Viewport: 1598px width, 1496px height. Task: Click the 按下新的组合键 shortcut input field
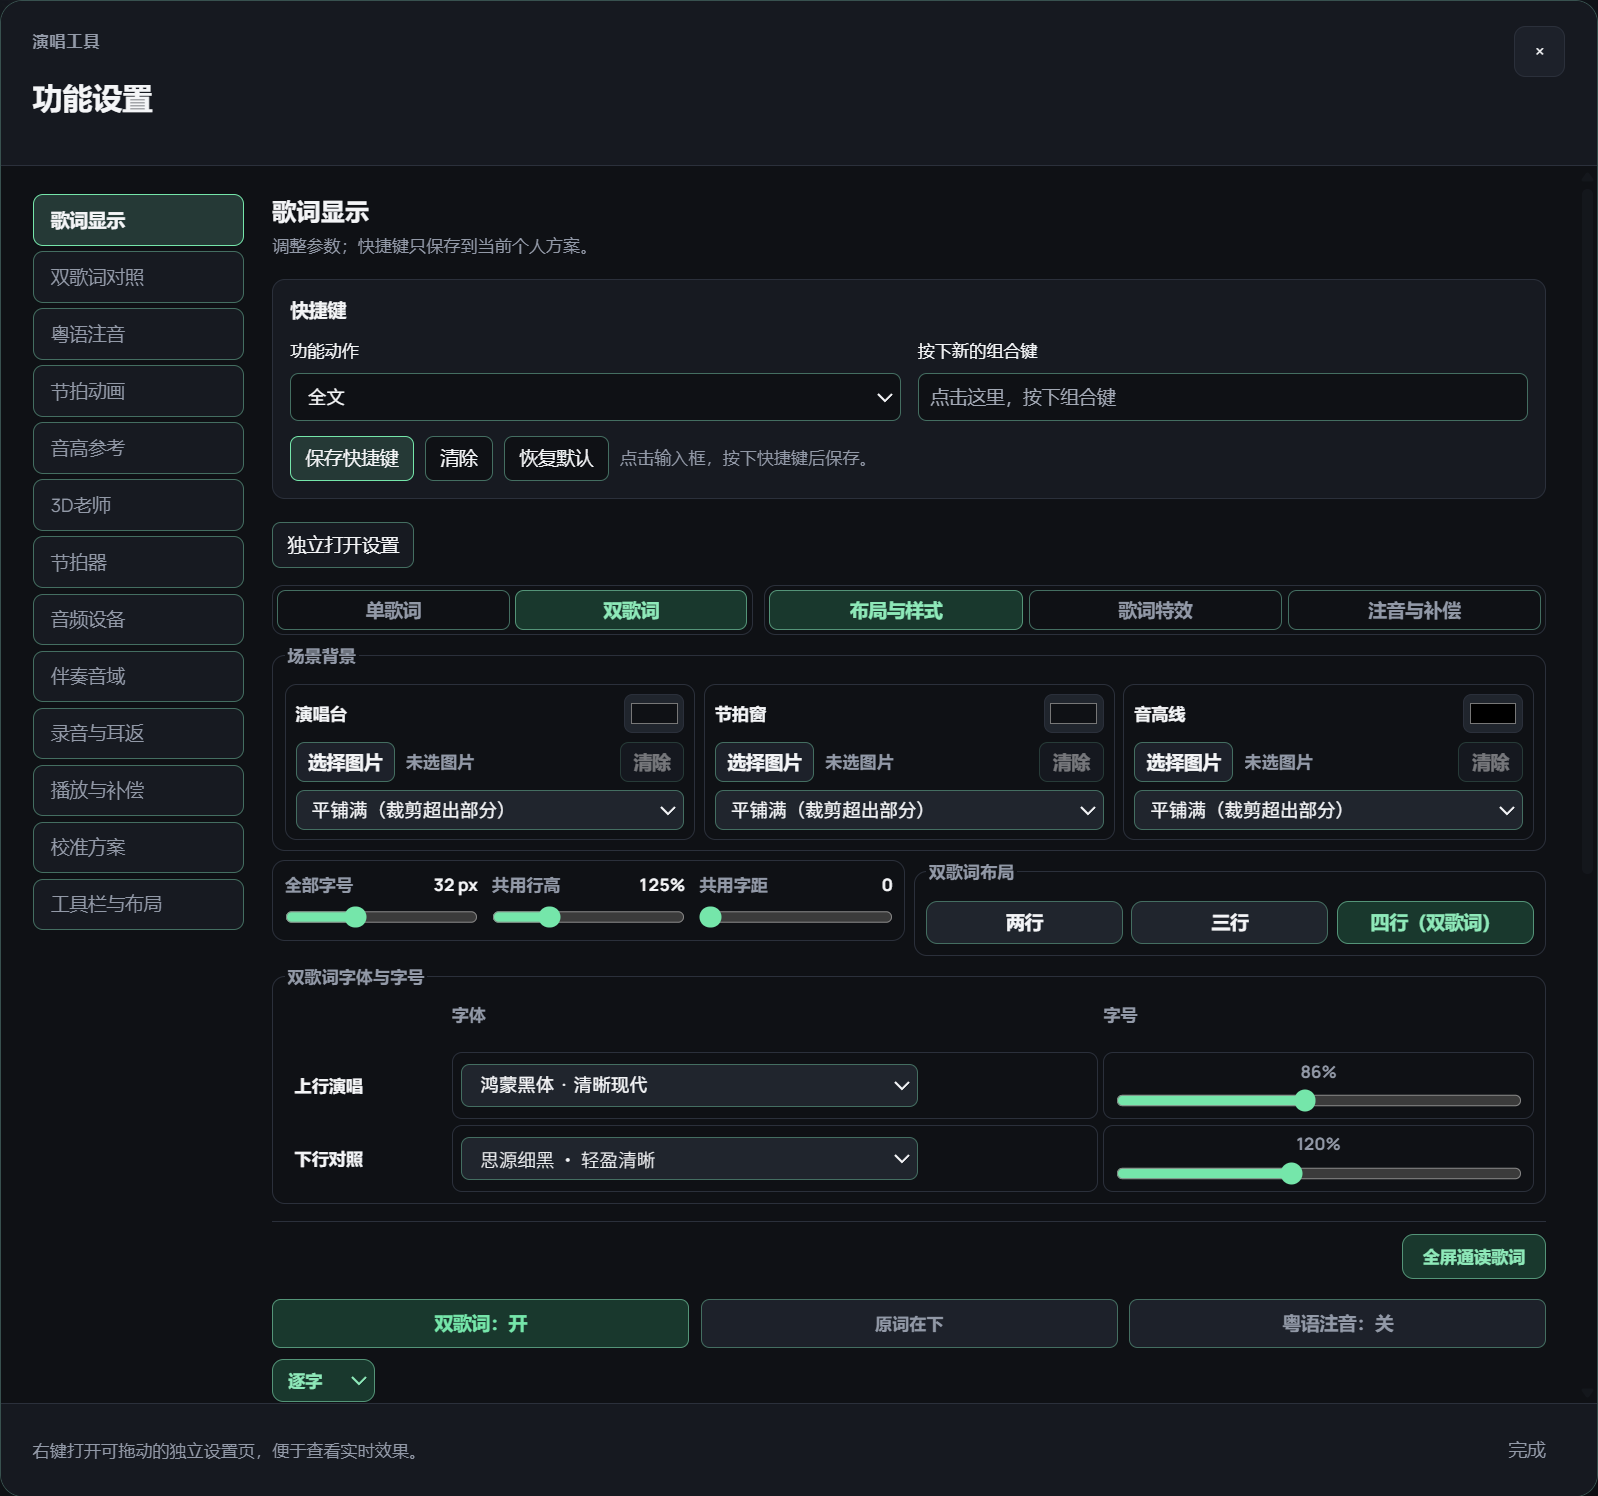1222,397
